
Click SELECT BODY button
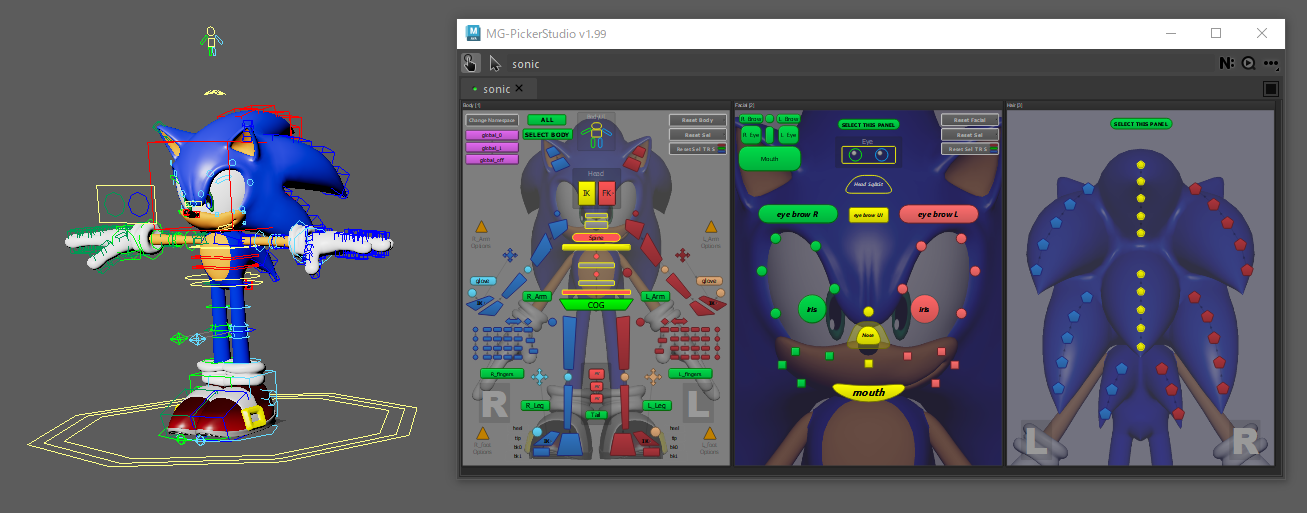click(x=547, y=134)
